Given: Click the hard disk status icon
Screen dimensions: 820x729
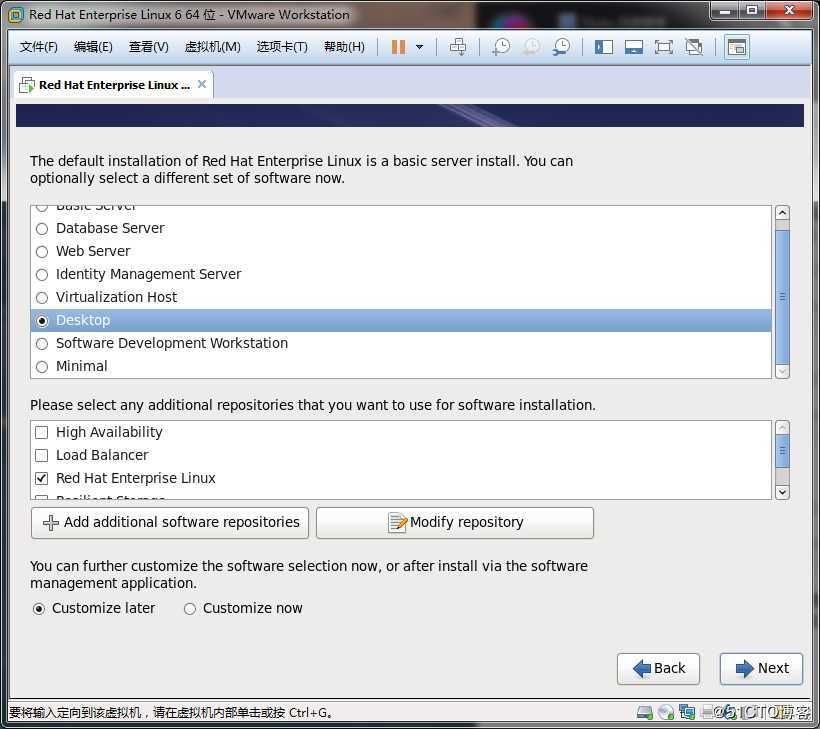Looking at the screenshot, I should pyautogui.click(x=645, y=712).
